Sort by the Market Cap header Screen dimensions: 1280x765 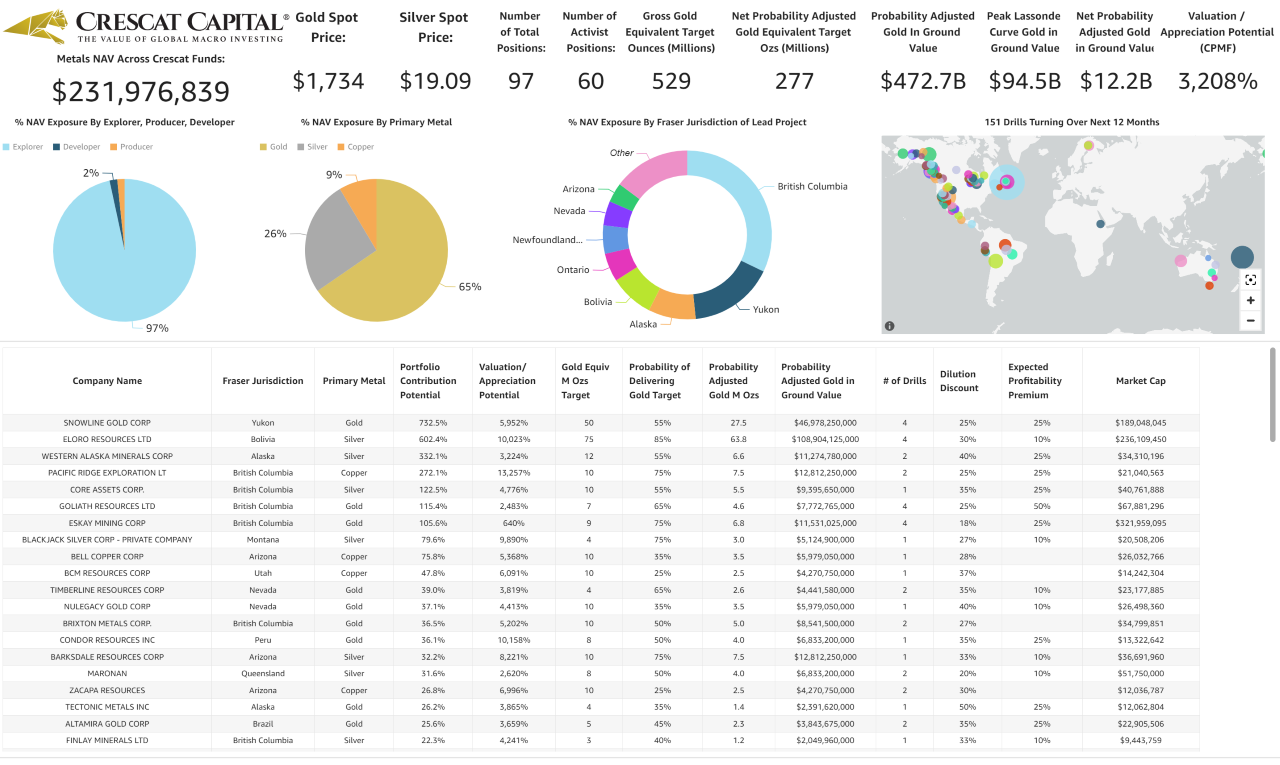coord(1141,381)
